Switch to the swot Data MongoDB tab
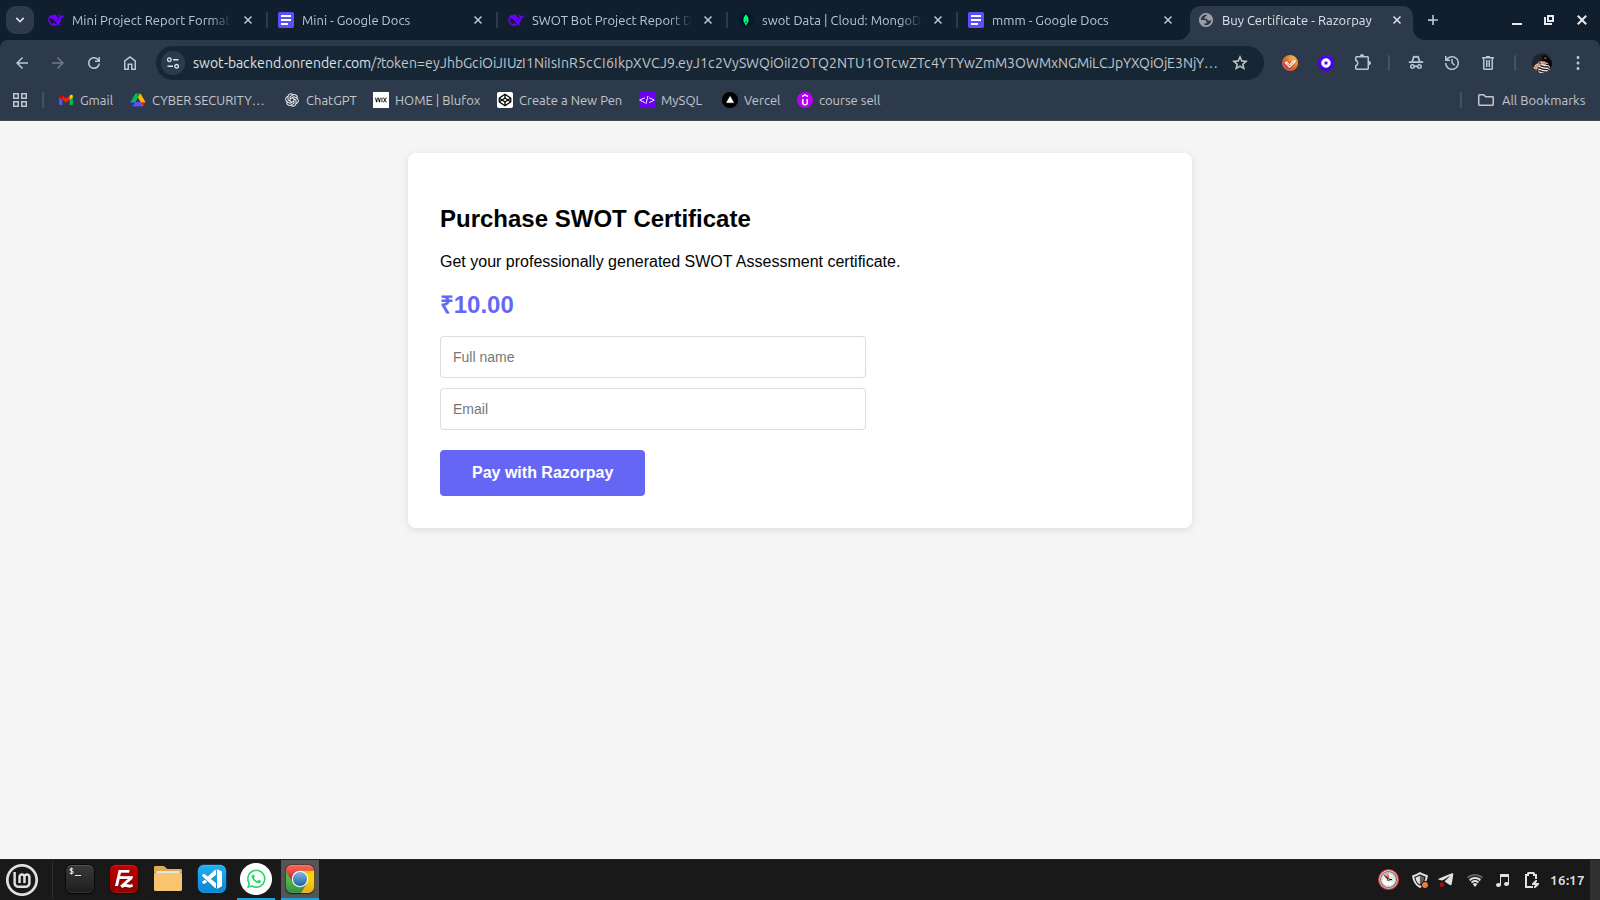Viewport: 1600px width, 900px height. (830, 20)
